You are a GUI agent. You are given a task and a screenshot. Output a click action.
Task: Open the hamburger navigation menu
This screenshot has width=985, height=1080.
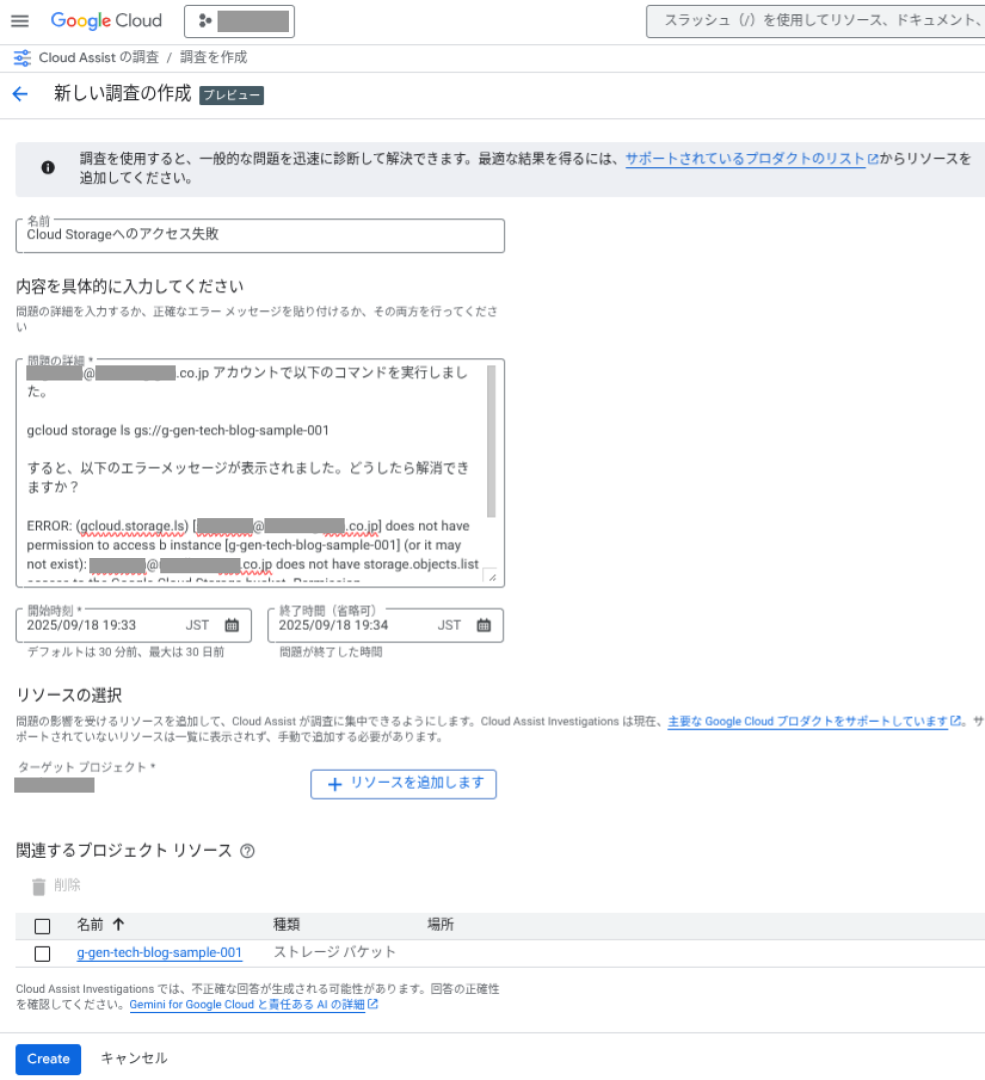point(20,21)
